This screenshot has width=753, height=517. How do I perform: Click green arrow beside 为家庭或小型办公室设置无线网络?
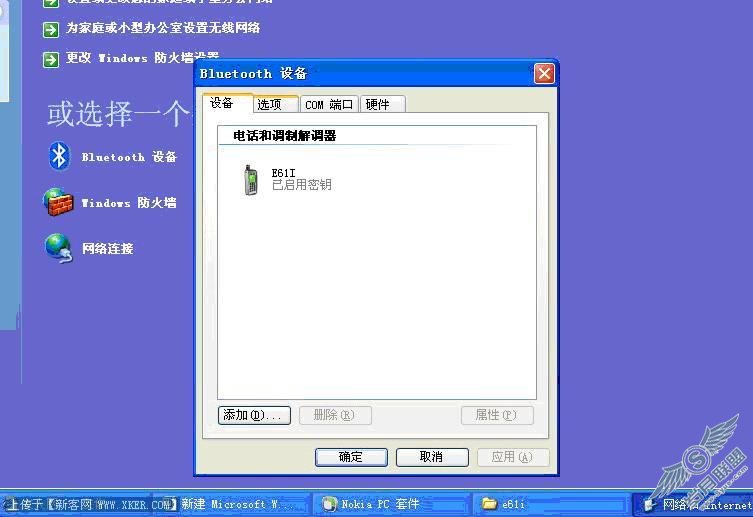pos(51,28)
